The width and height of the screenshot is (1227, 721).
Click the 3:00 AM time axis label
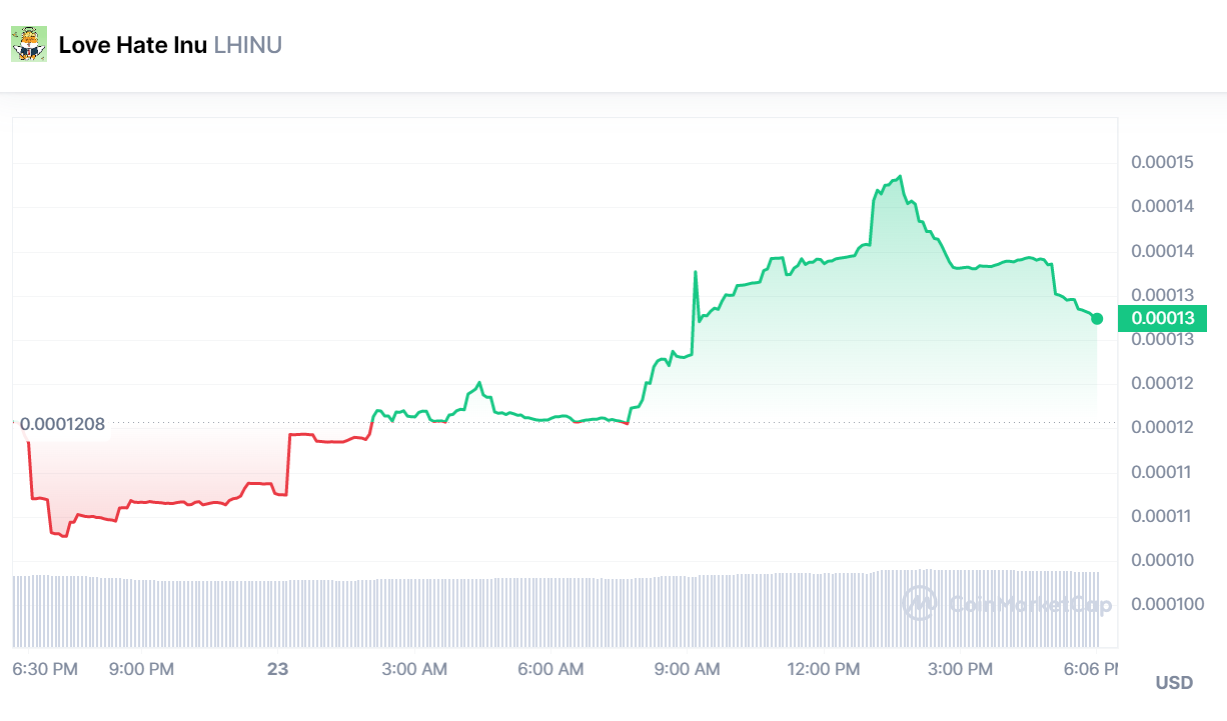[415, 668]
